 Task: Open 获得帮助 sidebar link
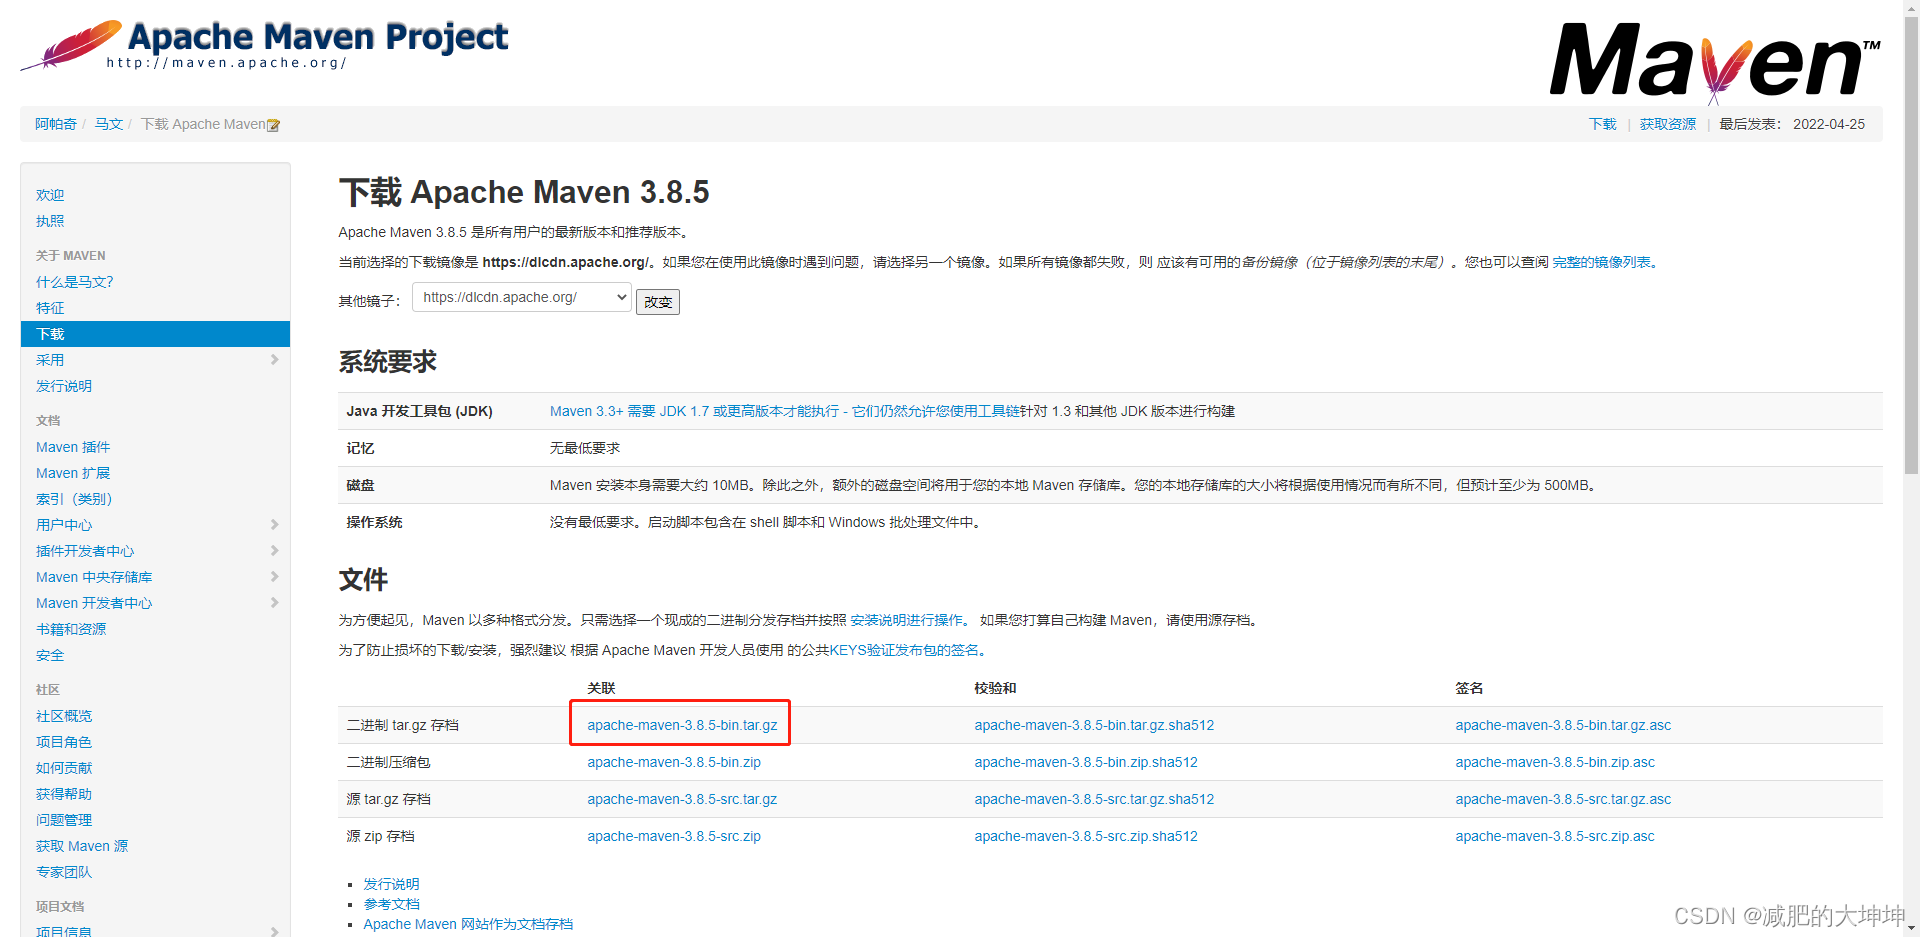(64, 794)
